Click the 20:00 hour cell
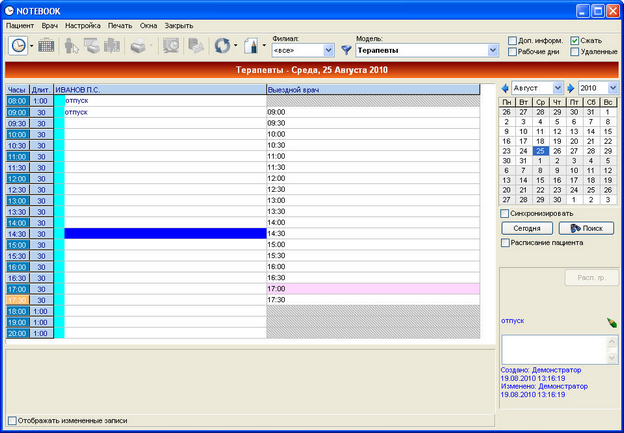Image resolution: width=624 pixels, height=433 pixels. [18, 334]
